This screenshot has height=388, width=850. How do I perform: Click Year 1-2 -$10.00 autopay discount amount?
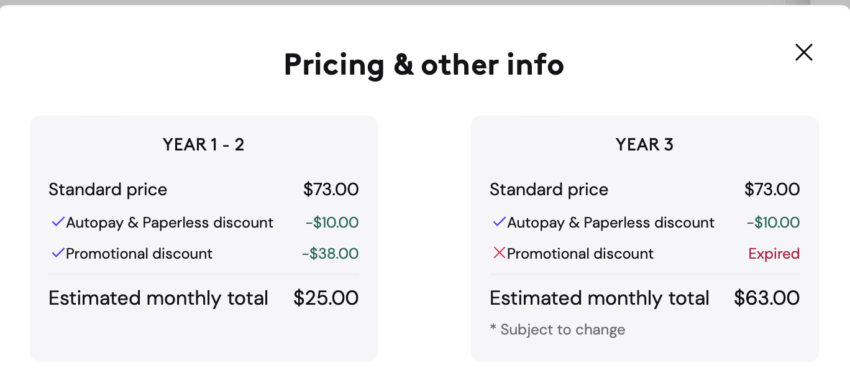coord(332,223)
